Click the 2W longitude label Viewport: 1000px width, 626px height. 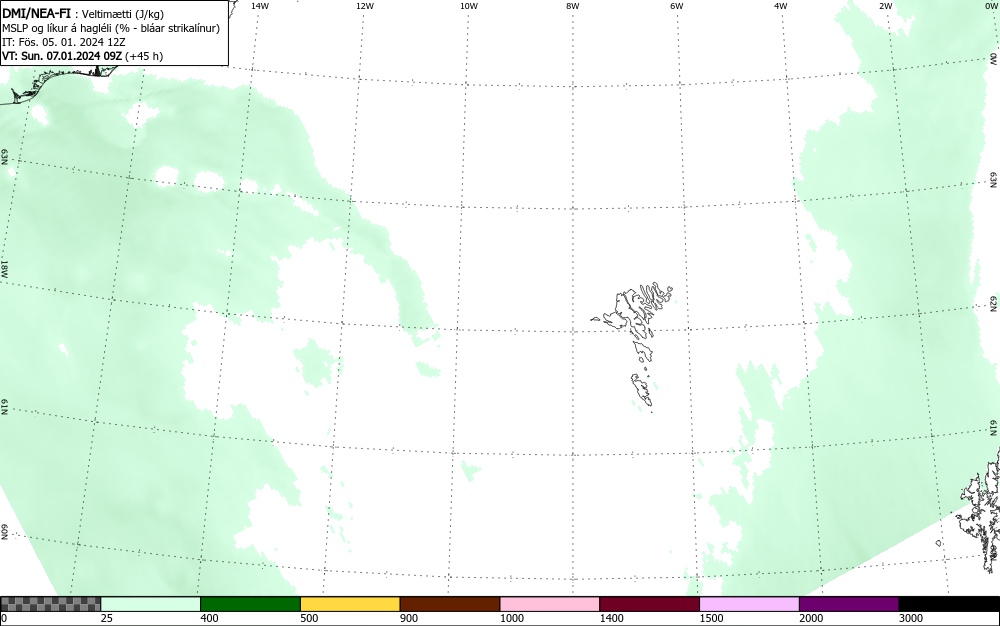(885, 6)
